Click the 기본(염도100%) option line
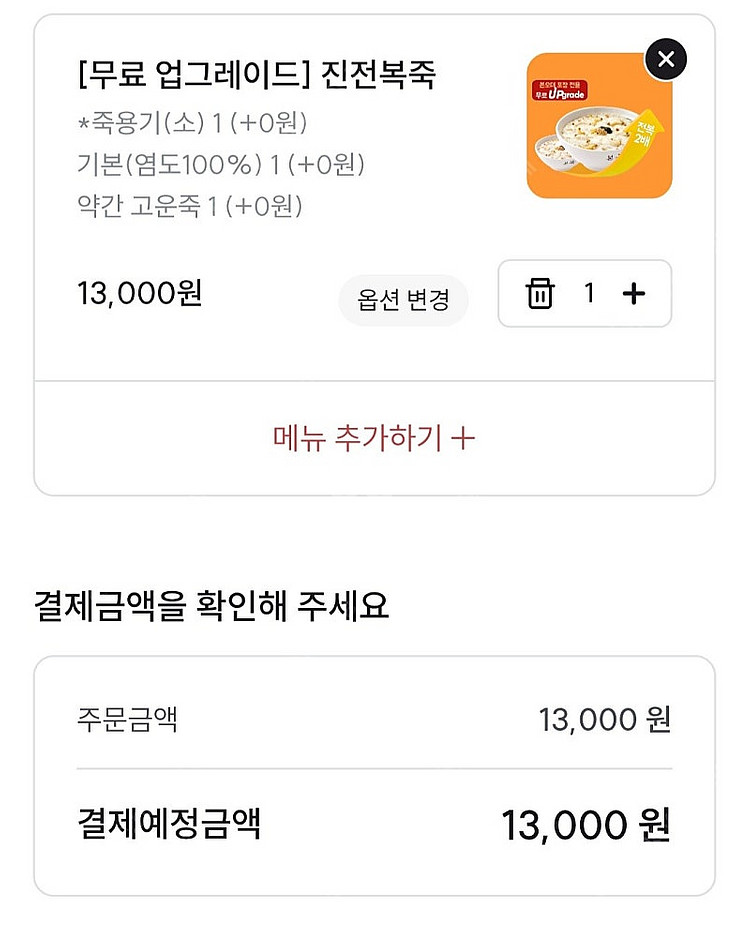This screenshot has width=750, height=946. [220, 165]
